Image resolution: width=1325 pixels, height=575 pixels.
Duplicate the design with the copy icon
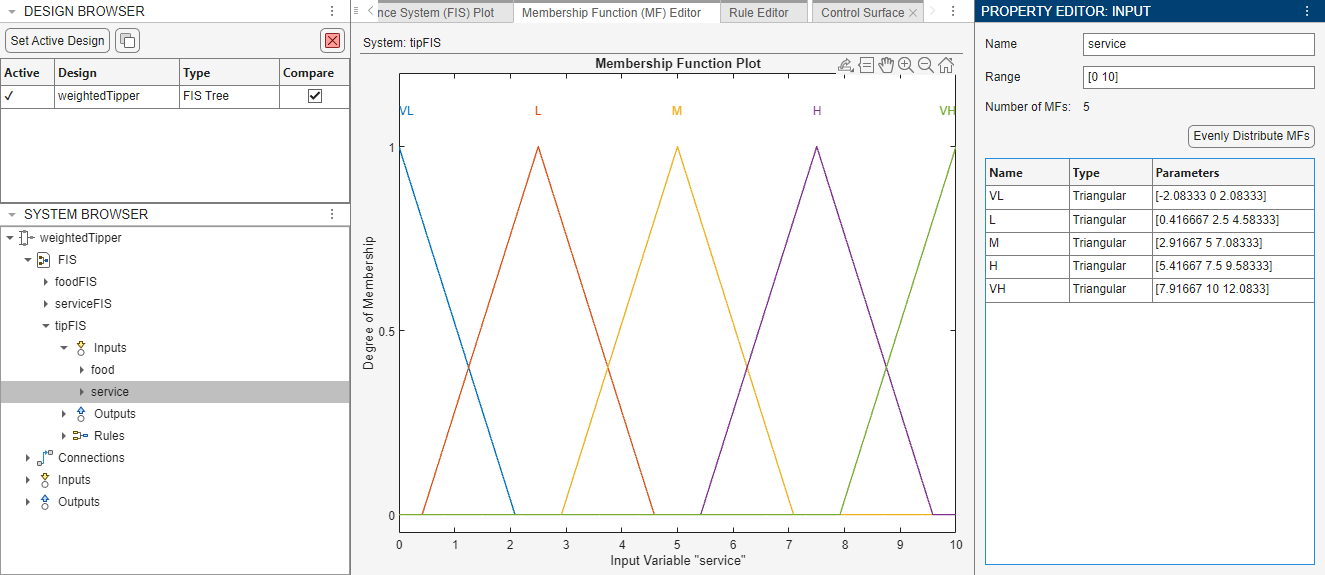(x=127, y=41)
